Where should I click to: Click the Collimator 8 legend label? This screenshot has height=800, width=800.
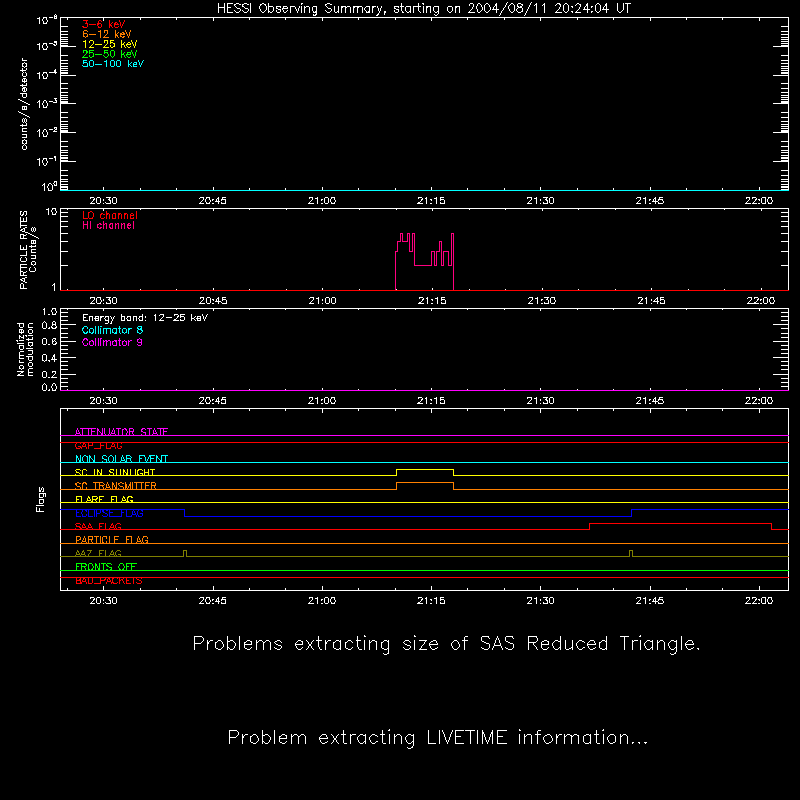coord(112,330)
